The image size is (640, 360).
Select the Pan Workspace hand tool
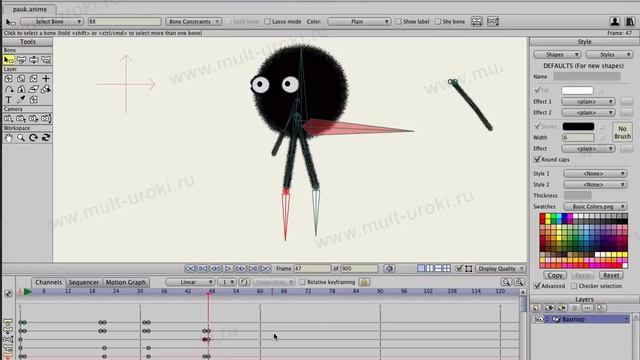[9, 138]
